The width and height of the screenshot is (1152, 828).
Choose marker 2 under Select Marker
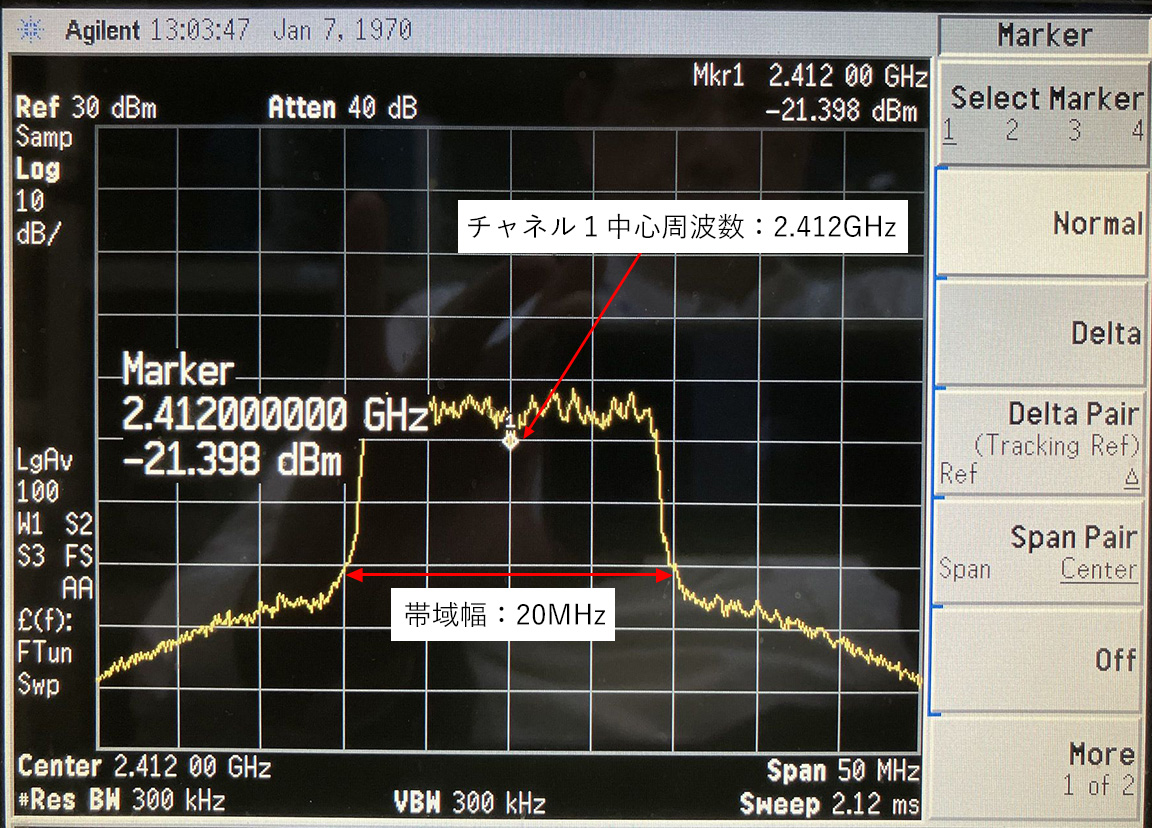[x=1012, y=130]
